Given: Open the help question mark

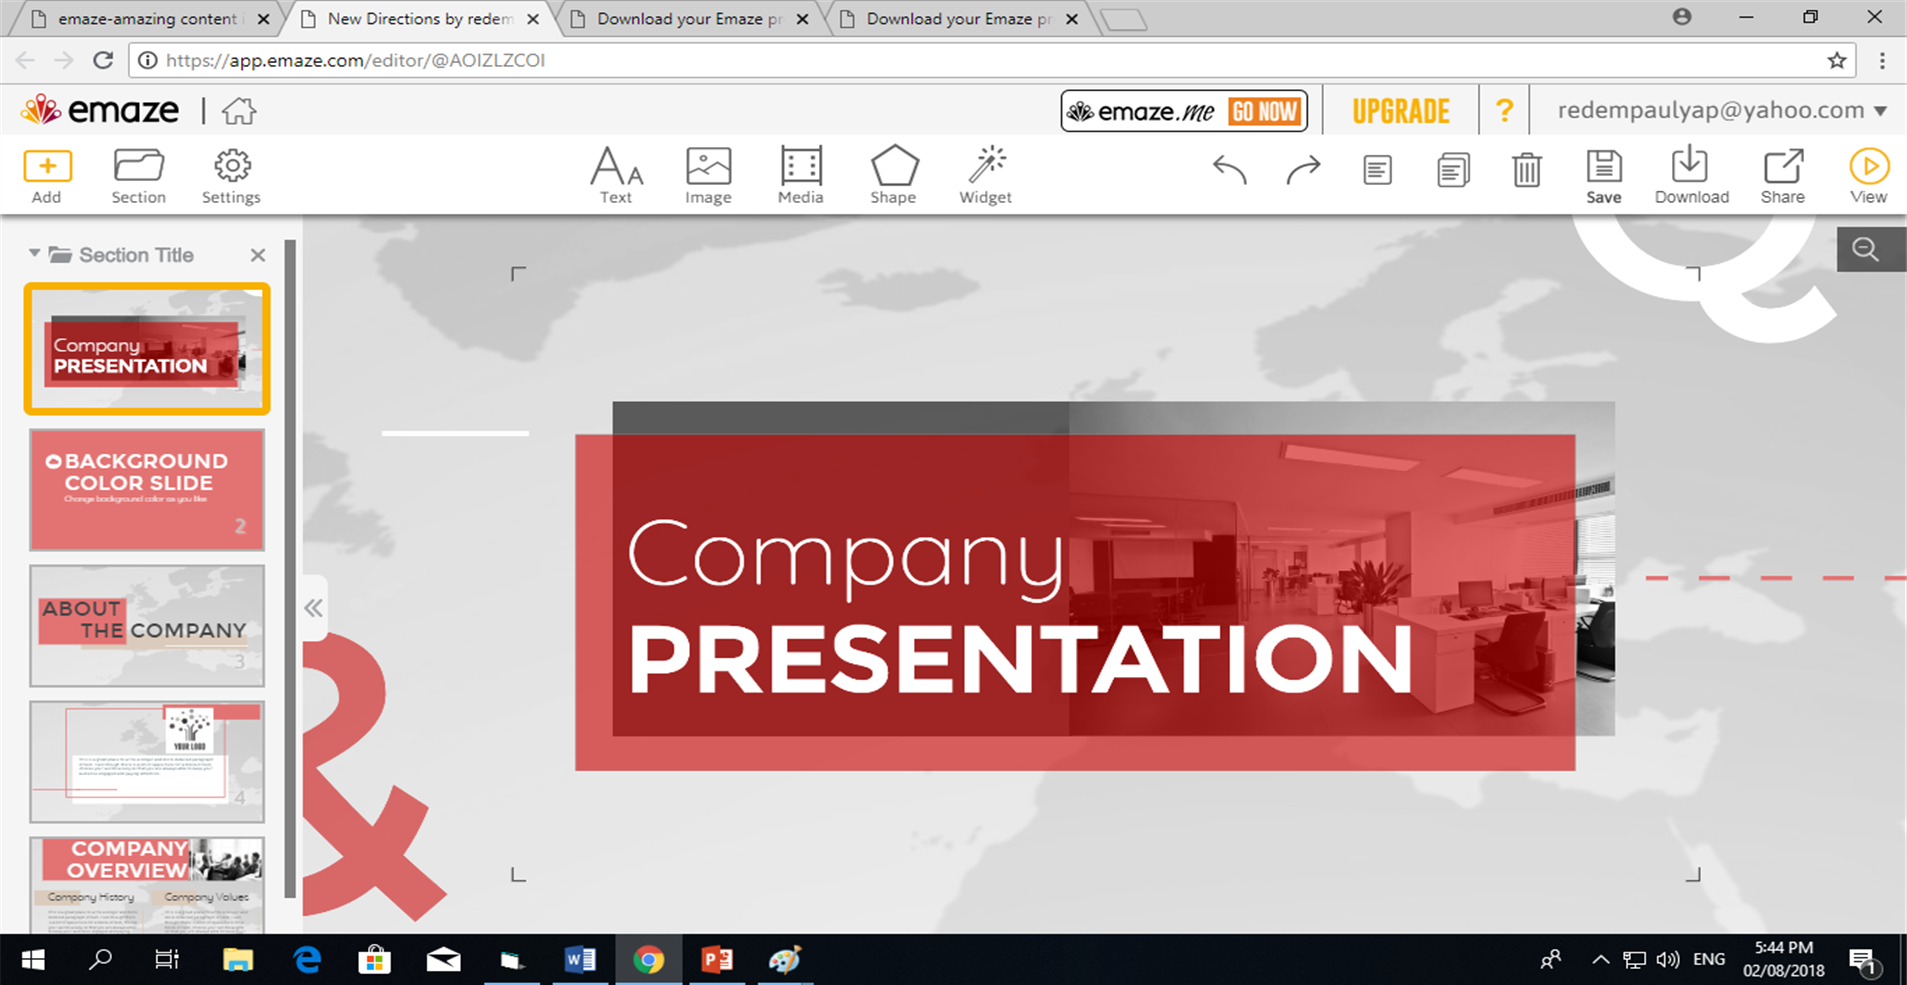Looking at the screenshot, I should tap(1504, 110).
